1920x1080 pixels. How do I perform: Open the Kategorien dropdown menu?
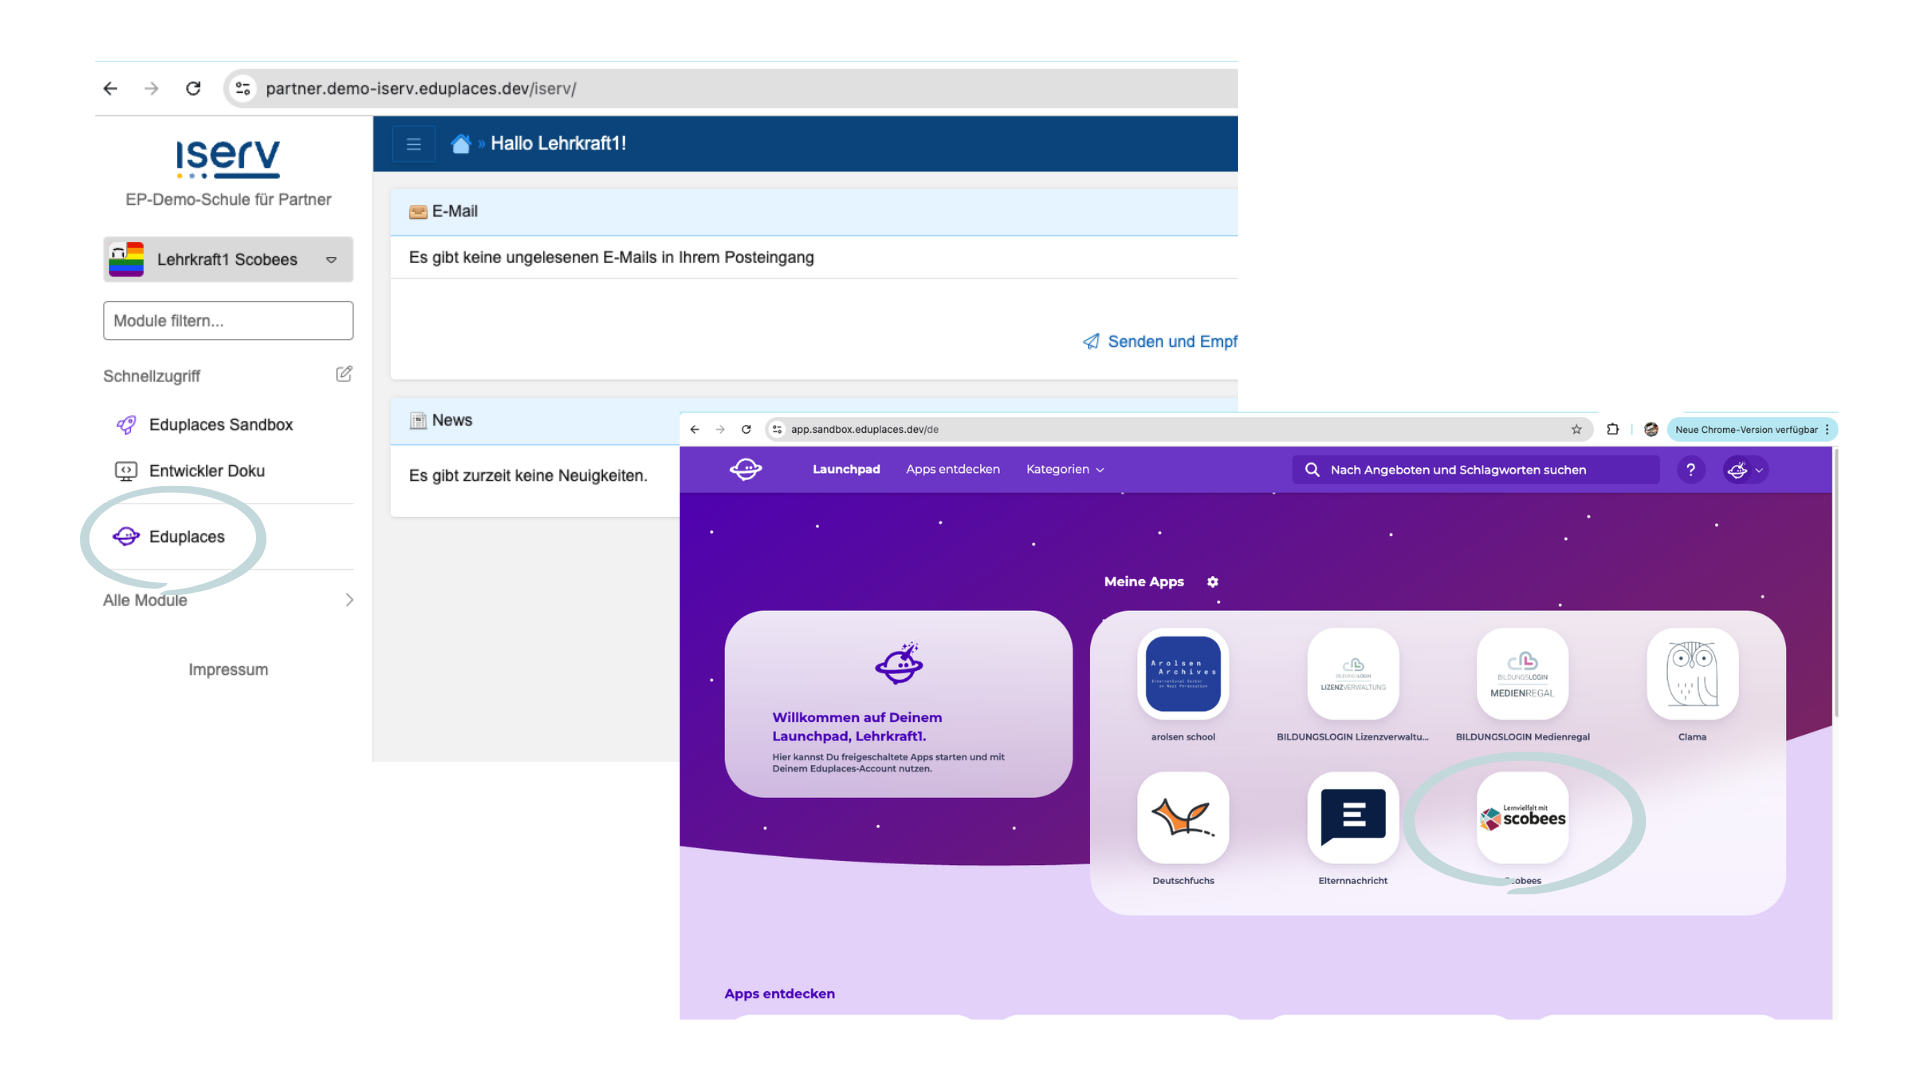tap(1064, 470)
